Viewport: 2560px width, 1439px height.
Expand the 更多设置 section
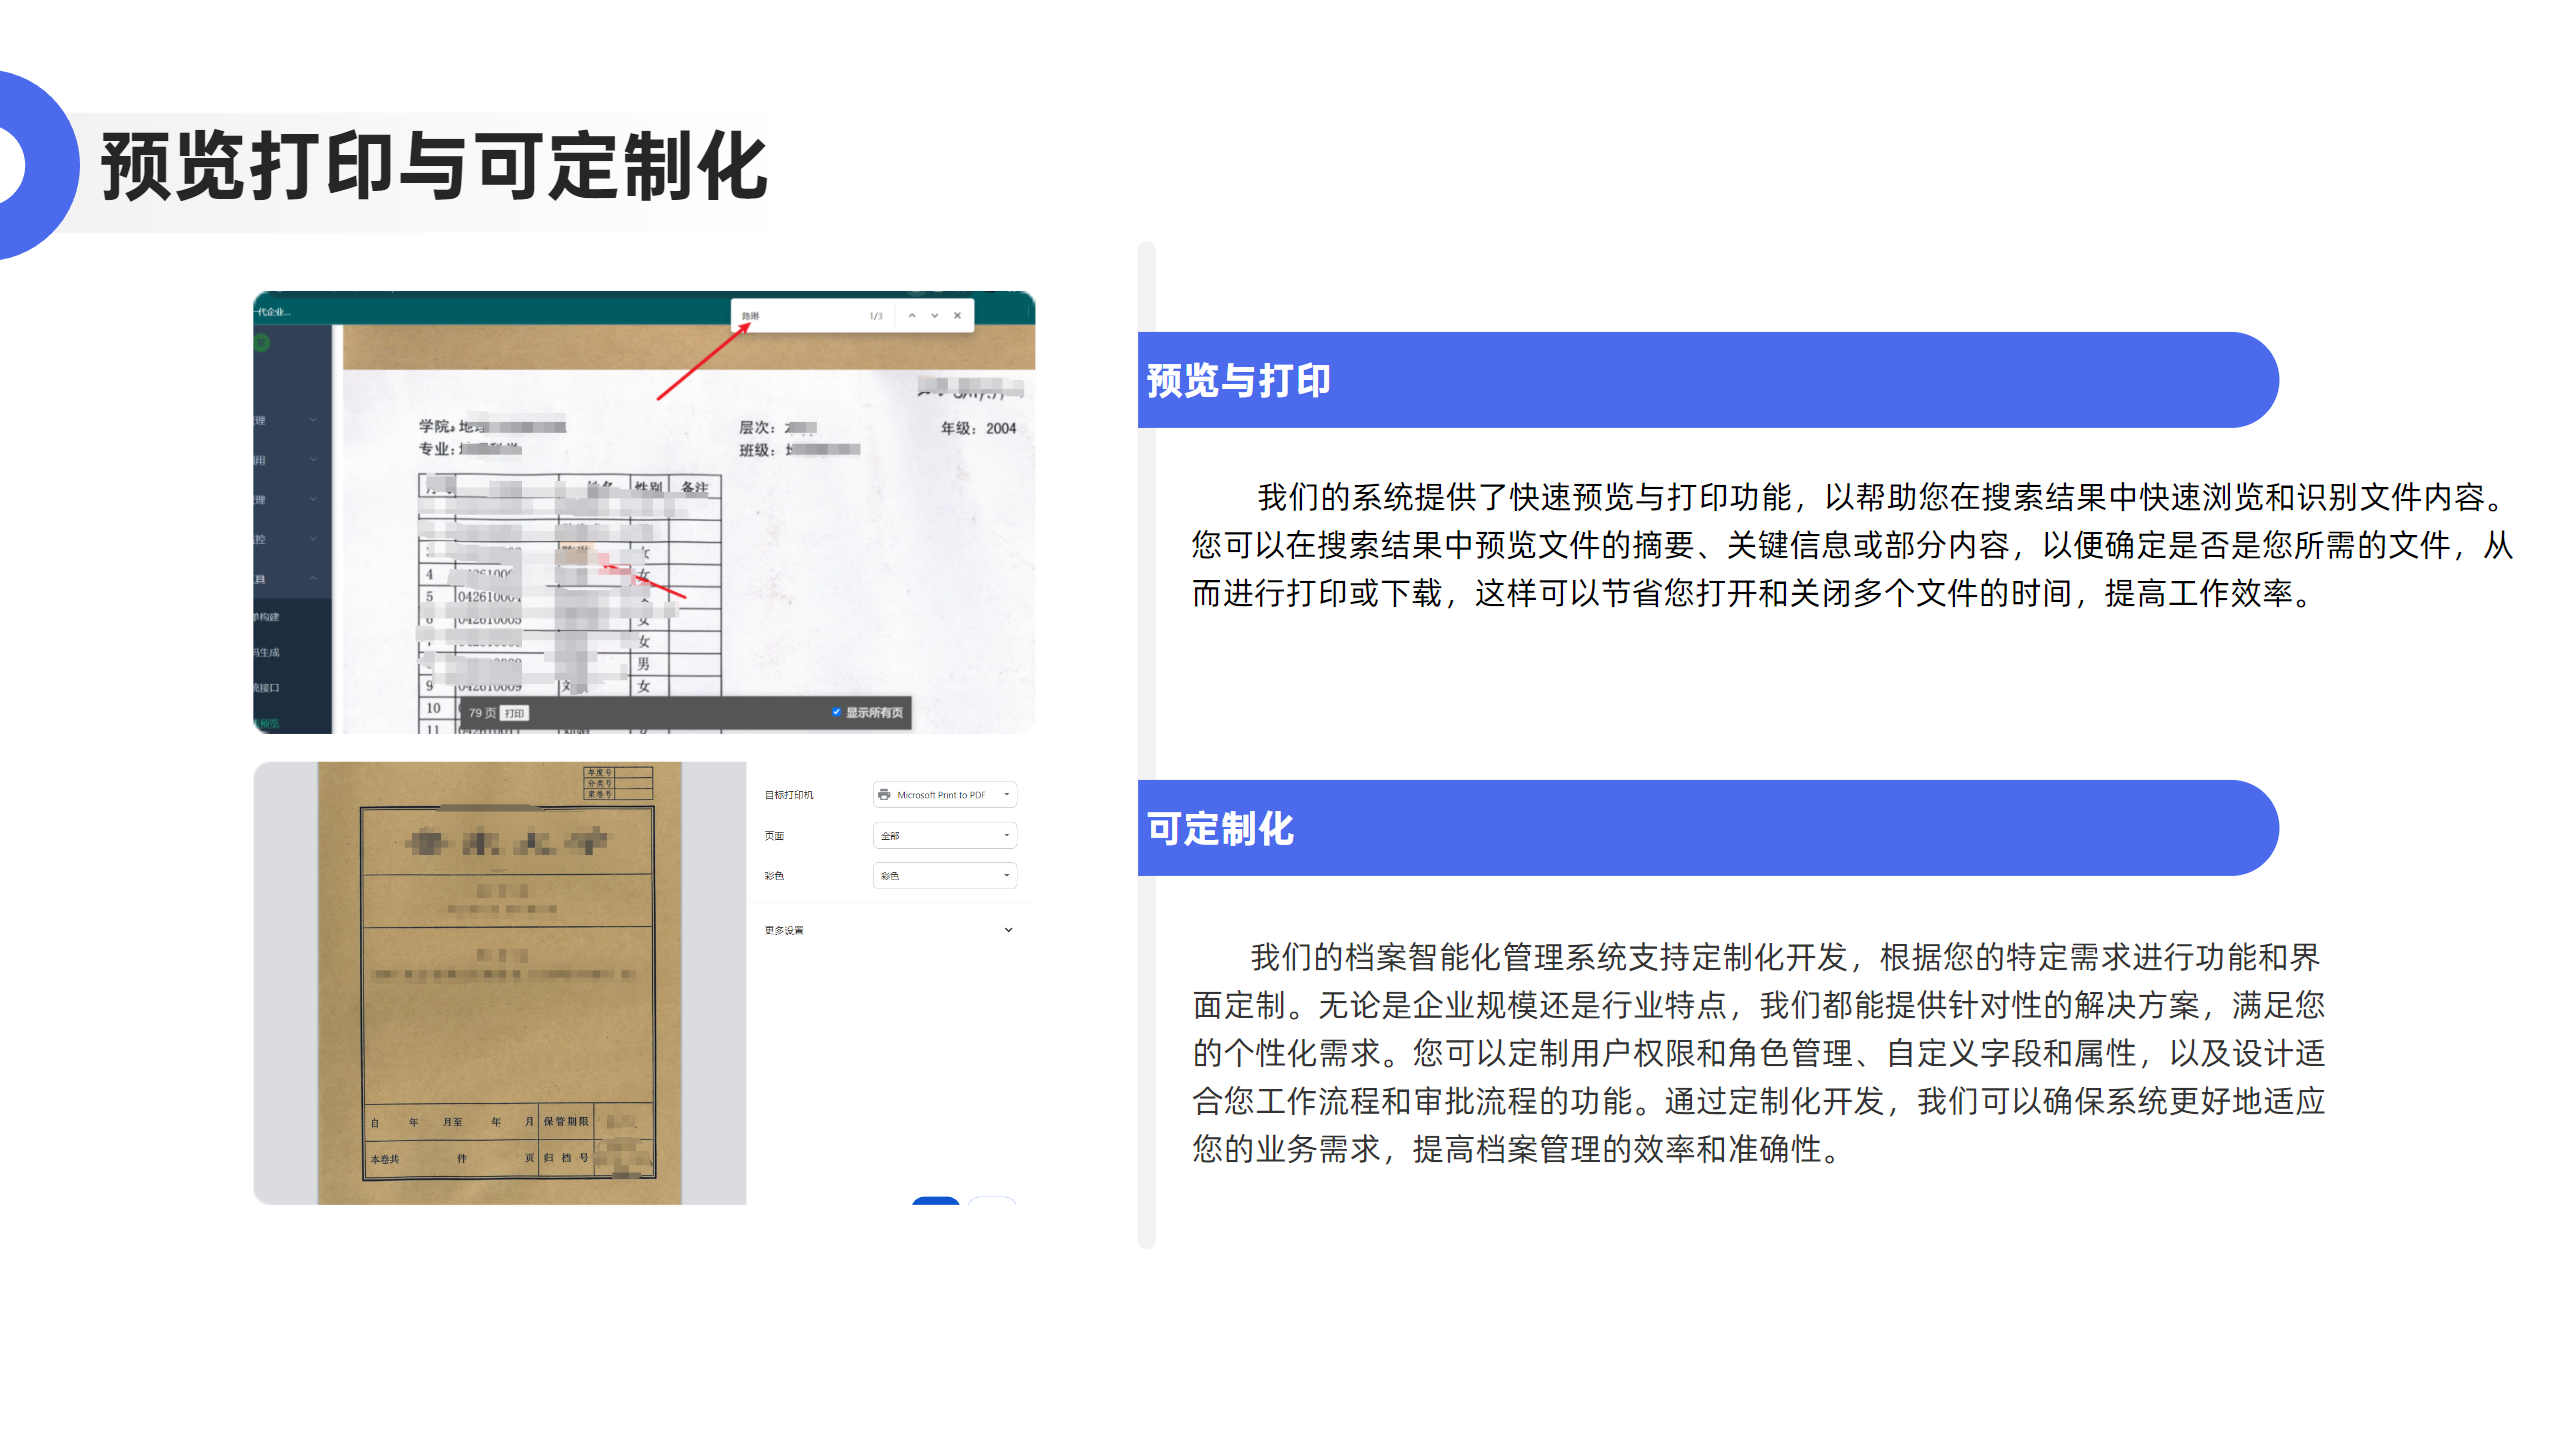click(x=1008, y=930)
